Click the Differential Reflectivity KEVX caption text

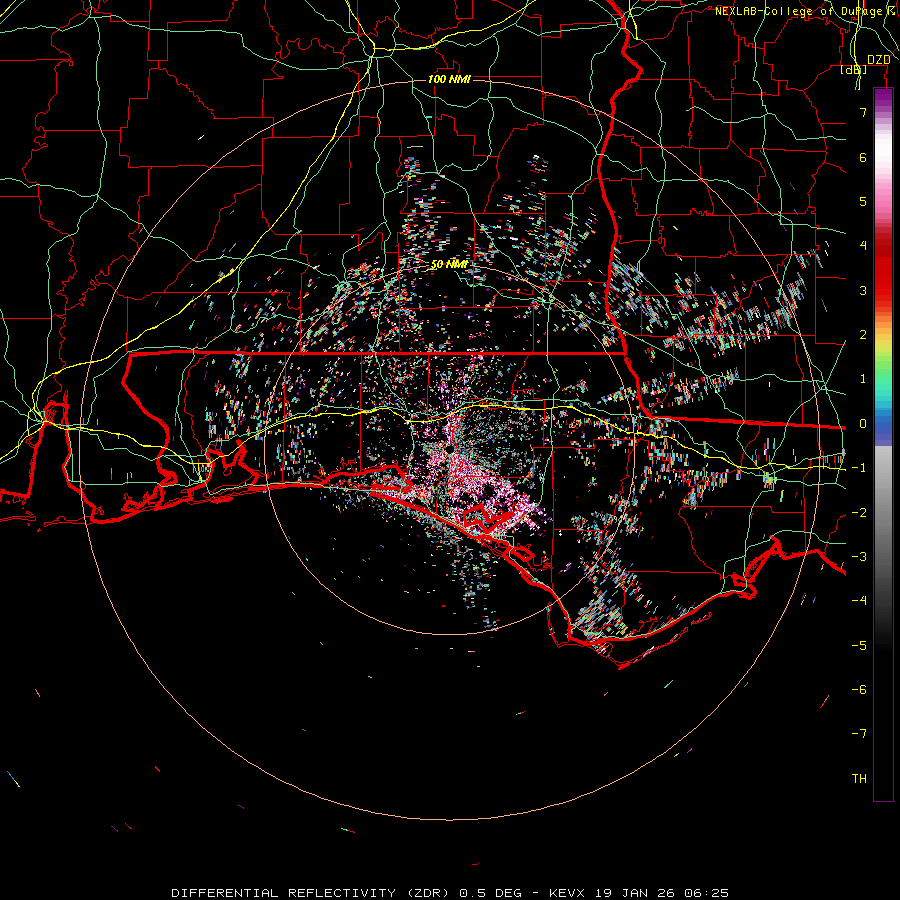(x=450, y=893)
